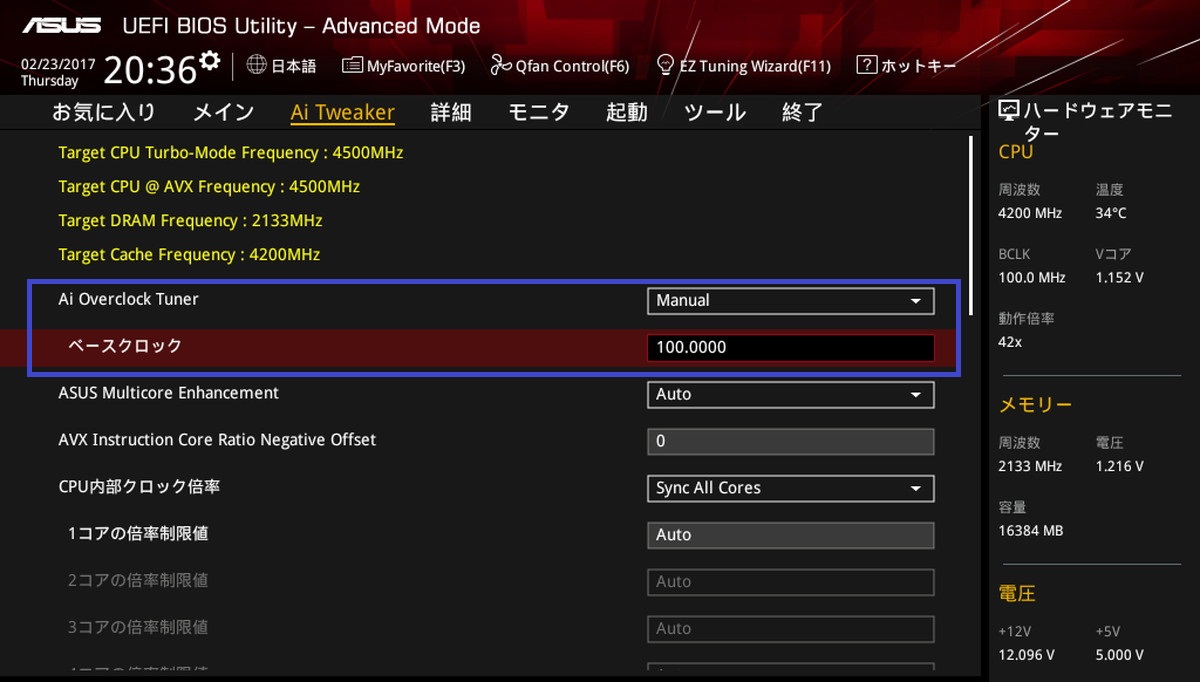Click the memory 2133 MHz value

pyautogui.click(x=1030, y=466)
